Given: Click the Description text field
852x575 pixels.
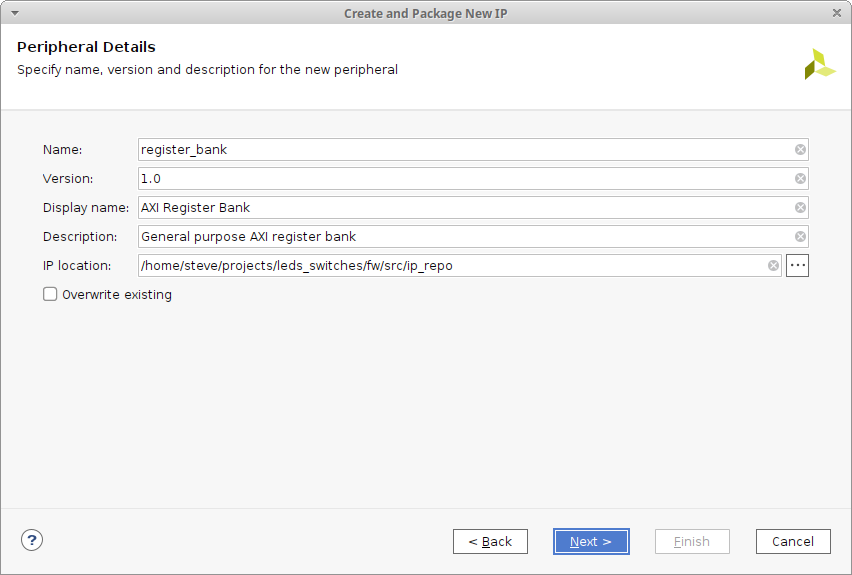Looking at the screenshot, I should pos(460,237).
